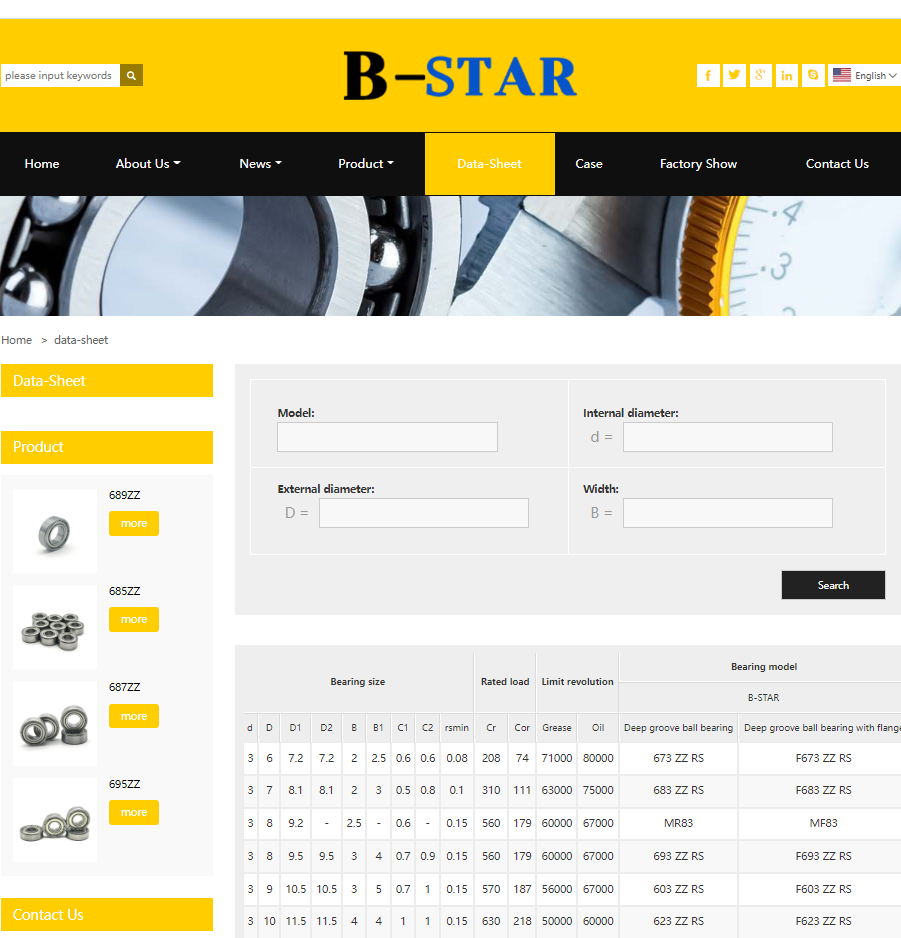Click the Grease column header
This screenshot has height=938, width=901.
(556, 728)
